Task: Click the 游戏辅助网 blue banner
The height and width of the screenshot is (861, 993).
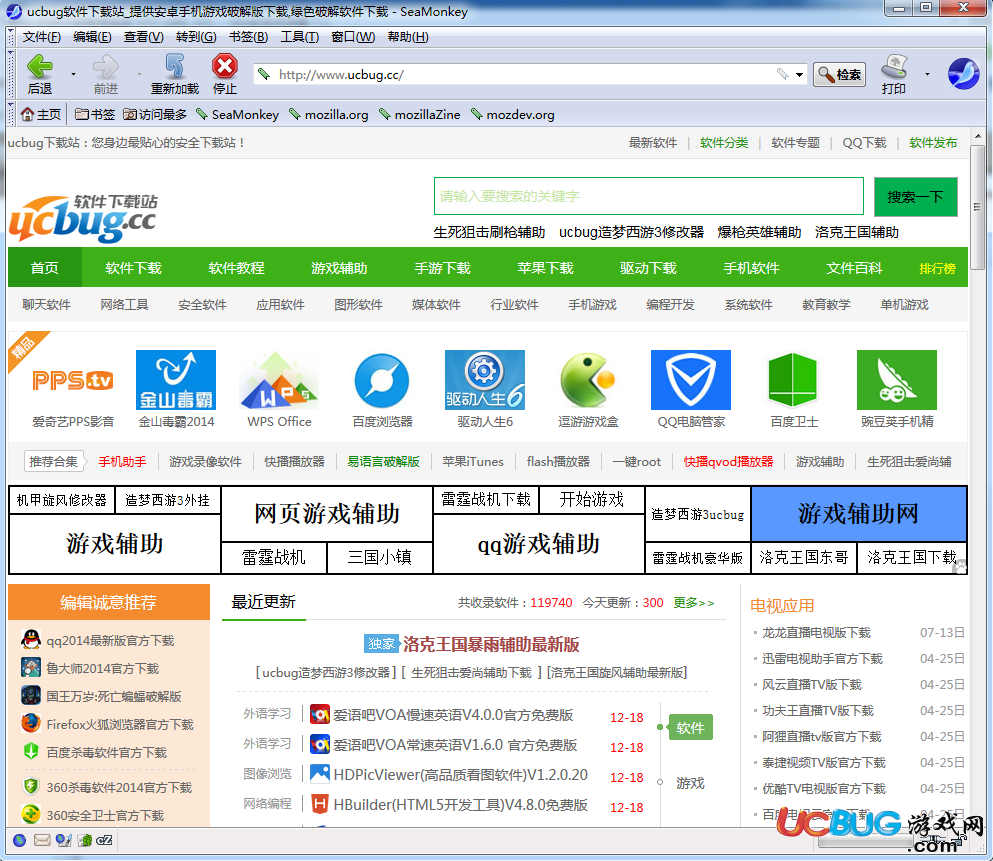Action: pos(858,513)
